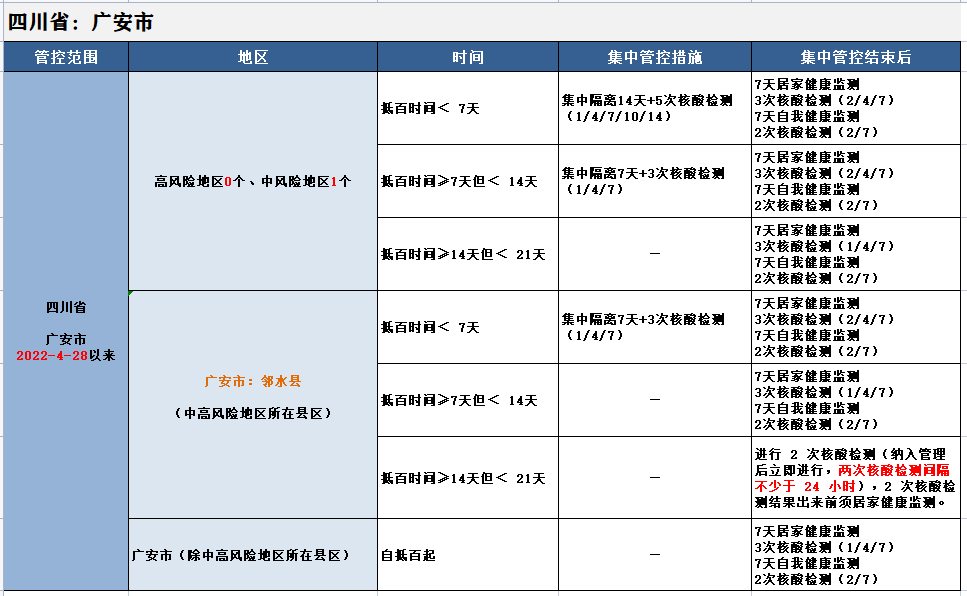967x596 pixels.
Task: Click the "集中管控结束后" column header
Action: [x=856, y=57]
